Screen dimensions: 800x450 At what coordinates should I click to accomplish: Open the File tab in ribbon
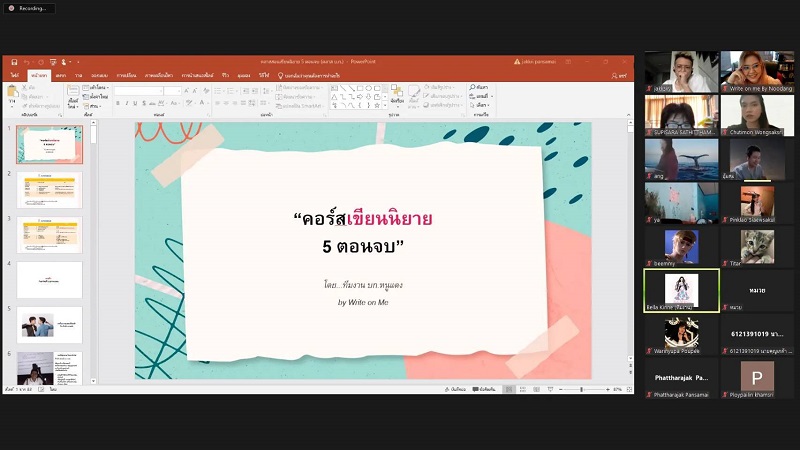[14, 75]
